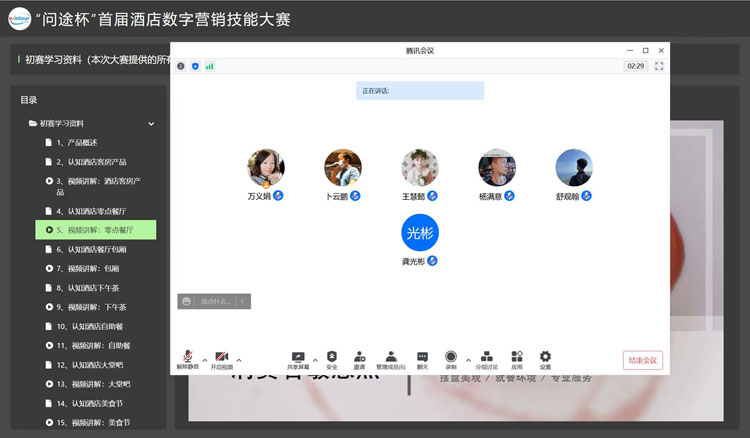The height and width of the screenshot is (438, 750).
Task: Click muted mic icon next to 王慧懿
Action: [432, 196]
